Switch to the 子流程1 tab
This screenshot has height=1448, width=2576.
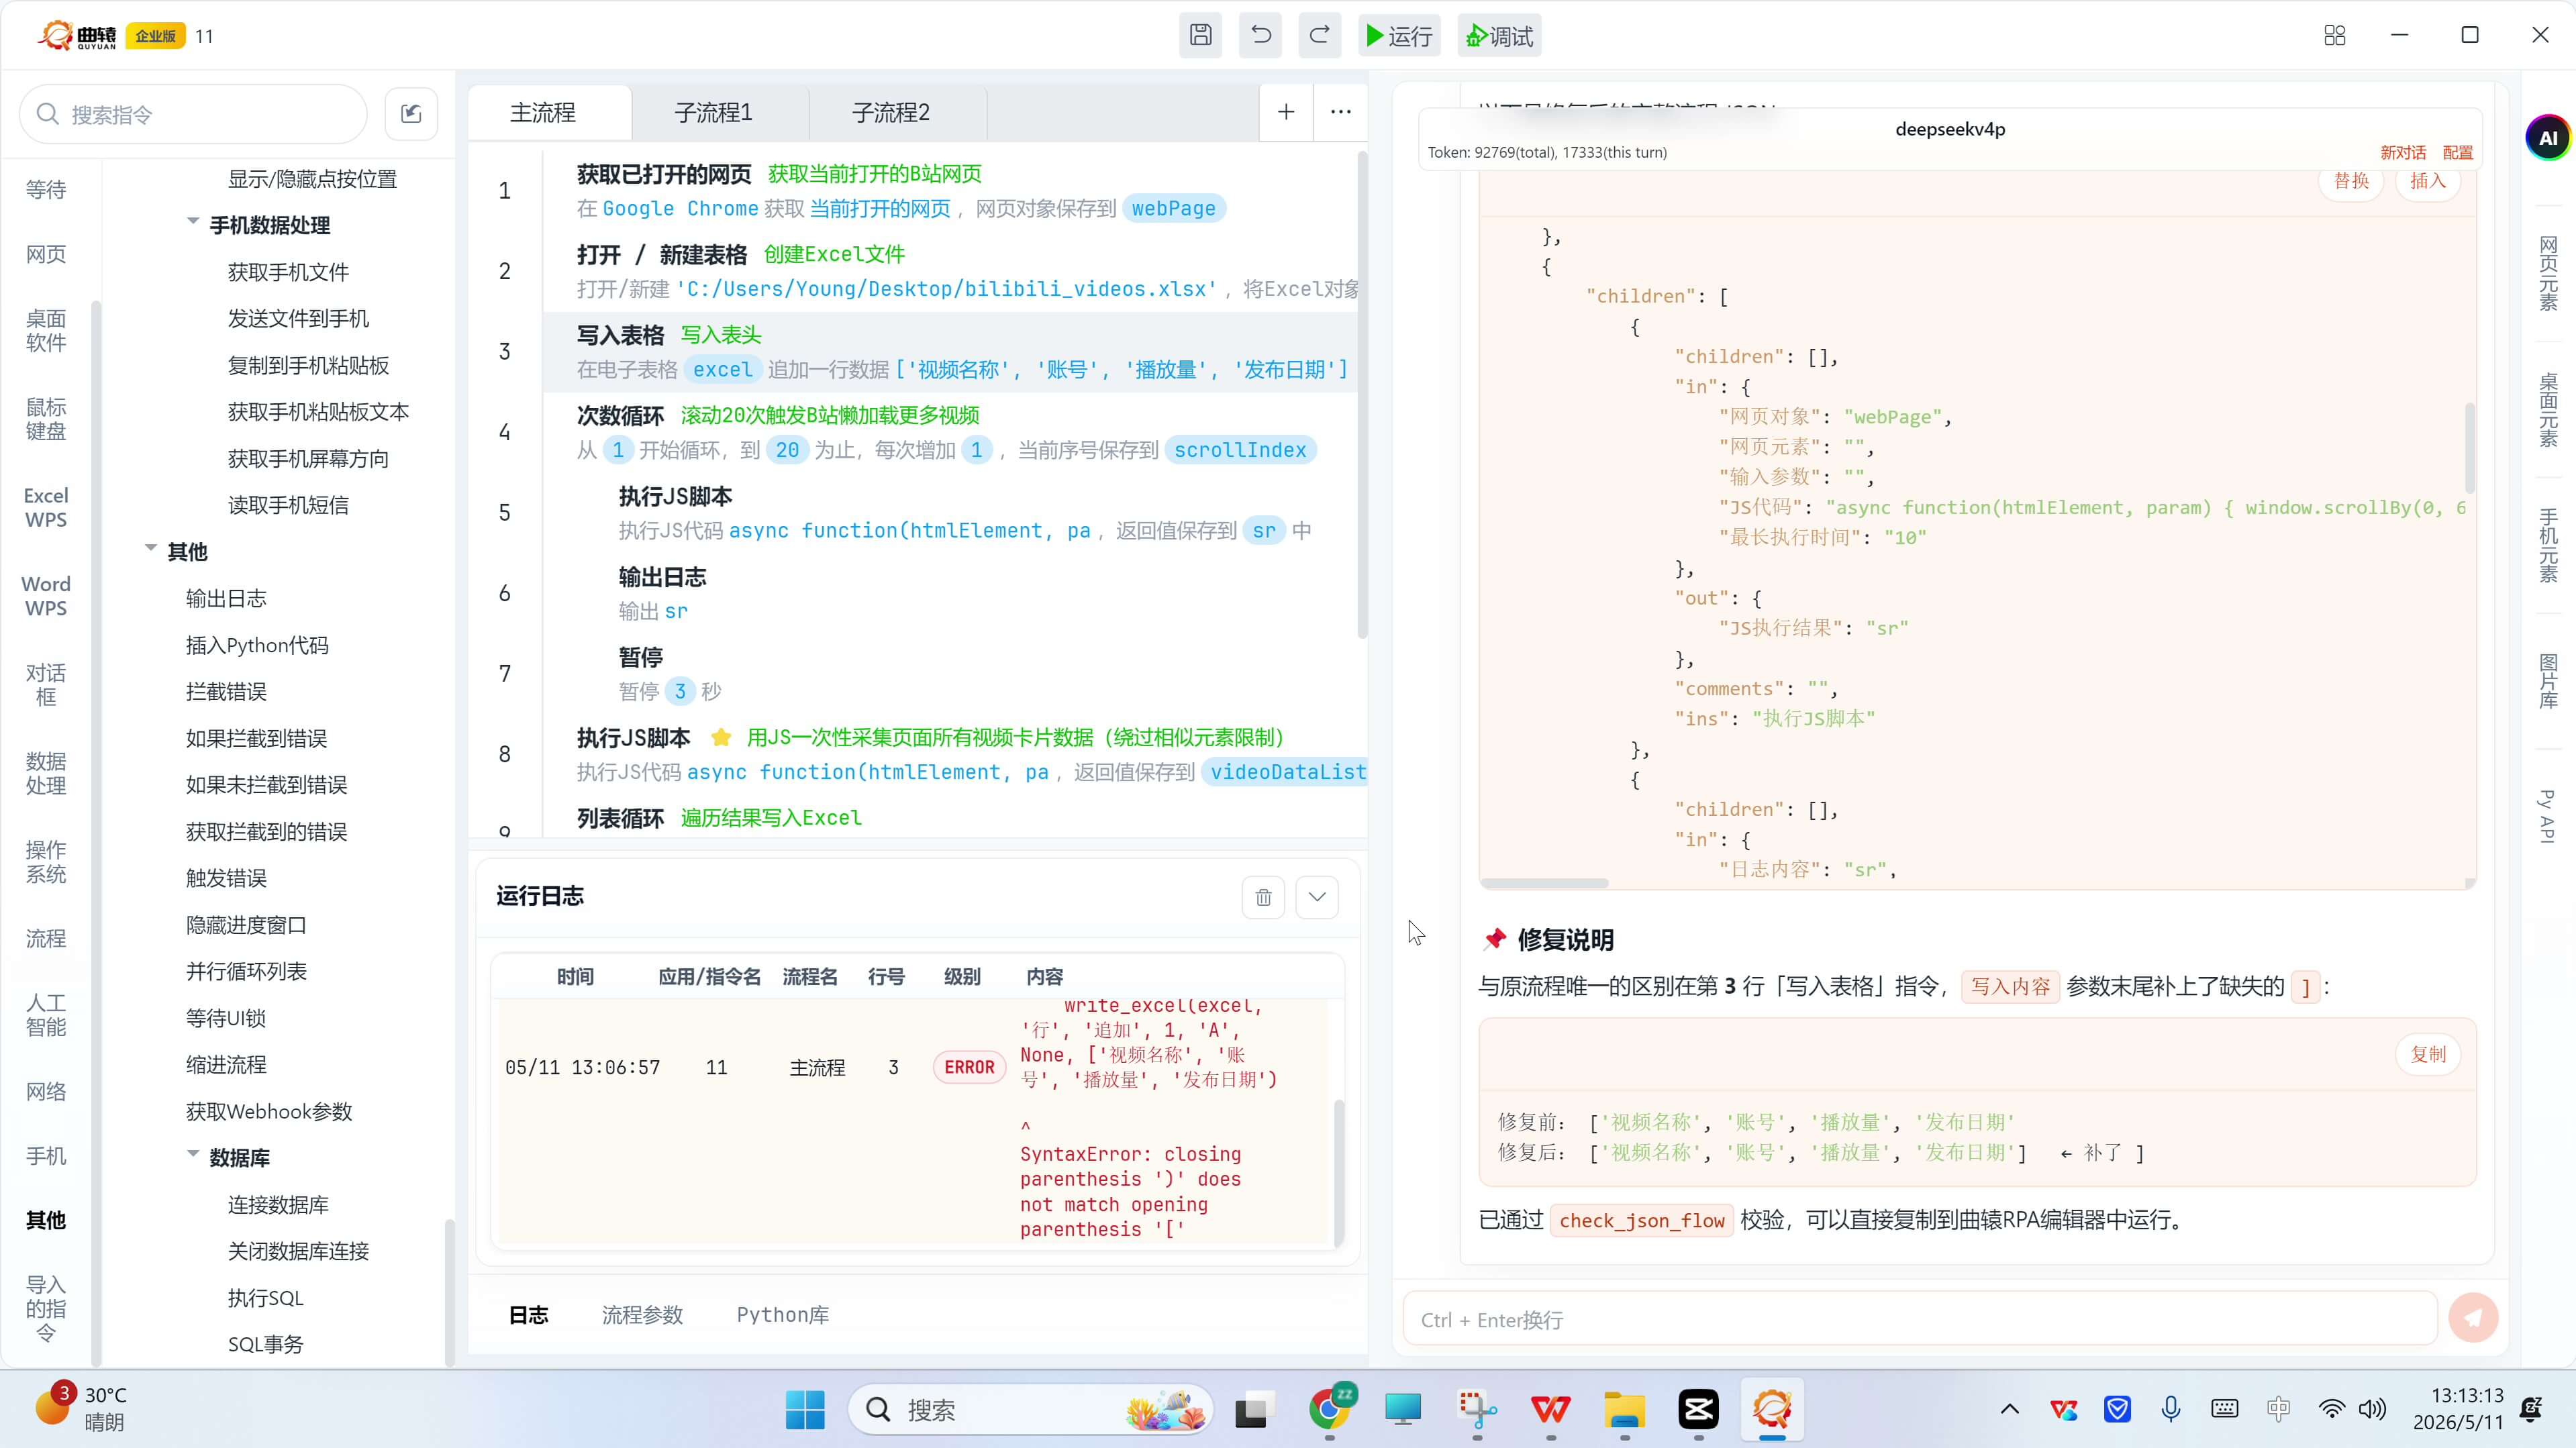(713, 113)
